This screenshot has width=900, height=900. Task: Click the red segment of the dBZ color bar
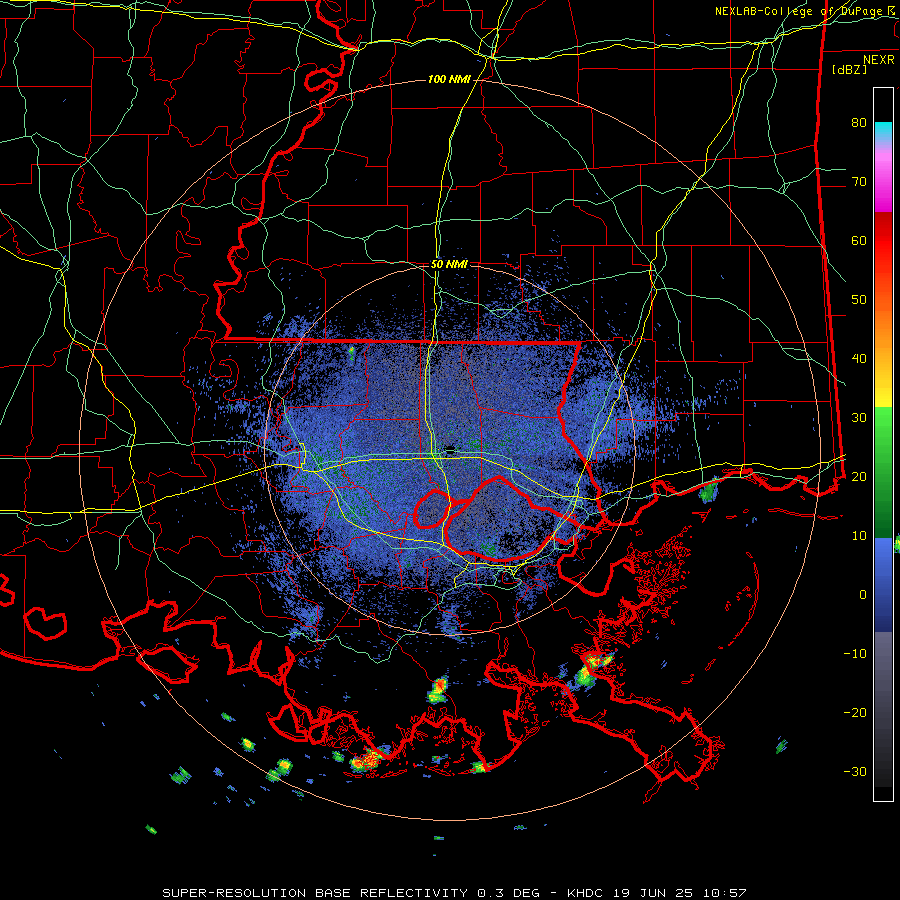pyautogui.click(x=883, y=241)
